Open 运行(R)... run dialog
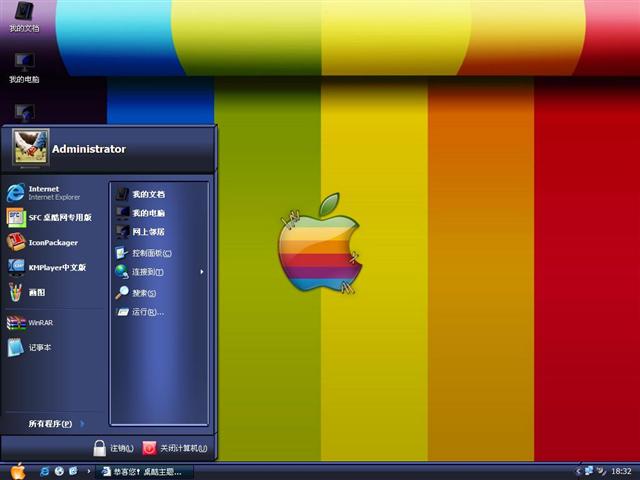This screenshot has height=480, width=640. pyautogui.click(x=140, y=312)
